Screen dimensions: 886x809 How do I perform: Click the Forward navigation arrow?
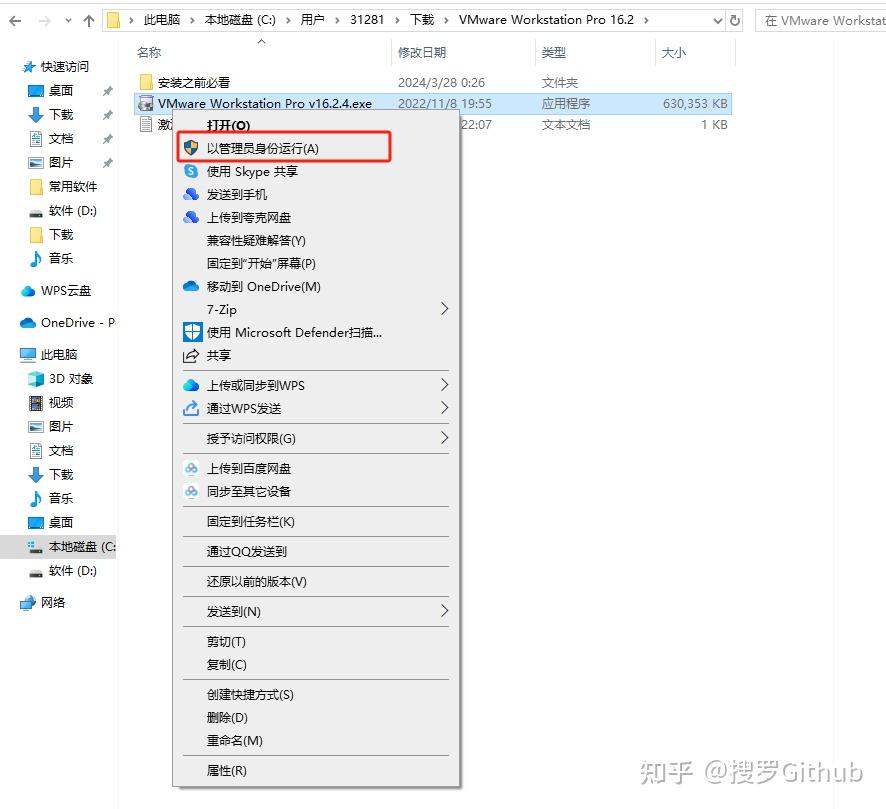[x=44, y=21]
